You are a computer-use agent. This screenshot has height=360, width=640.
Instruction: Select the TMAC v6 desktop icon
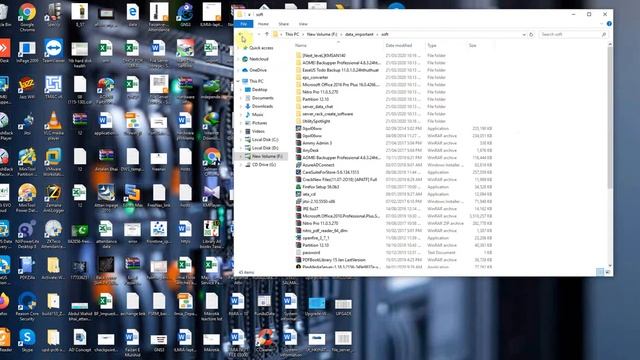(53, 88)
